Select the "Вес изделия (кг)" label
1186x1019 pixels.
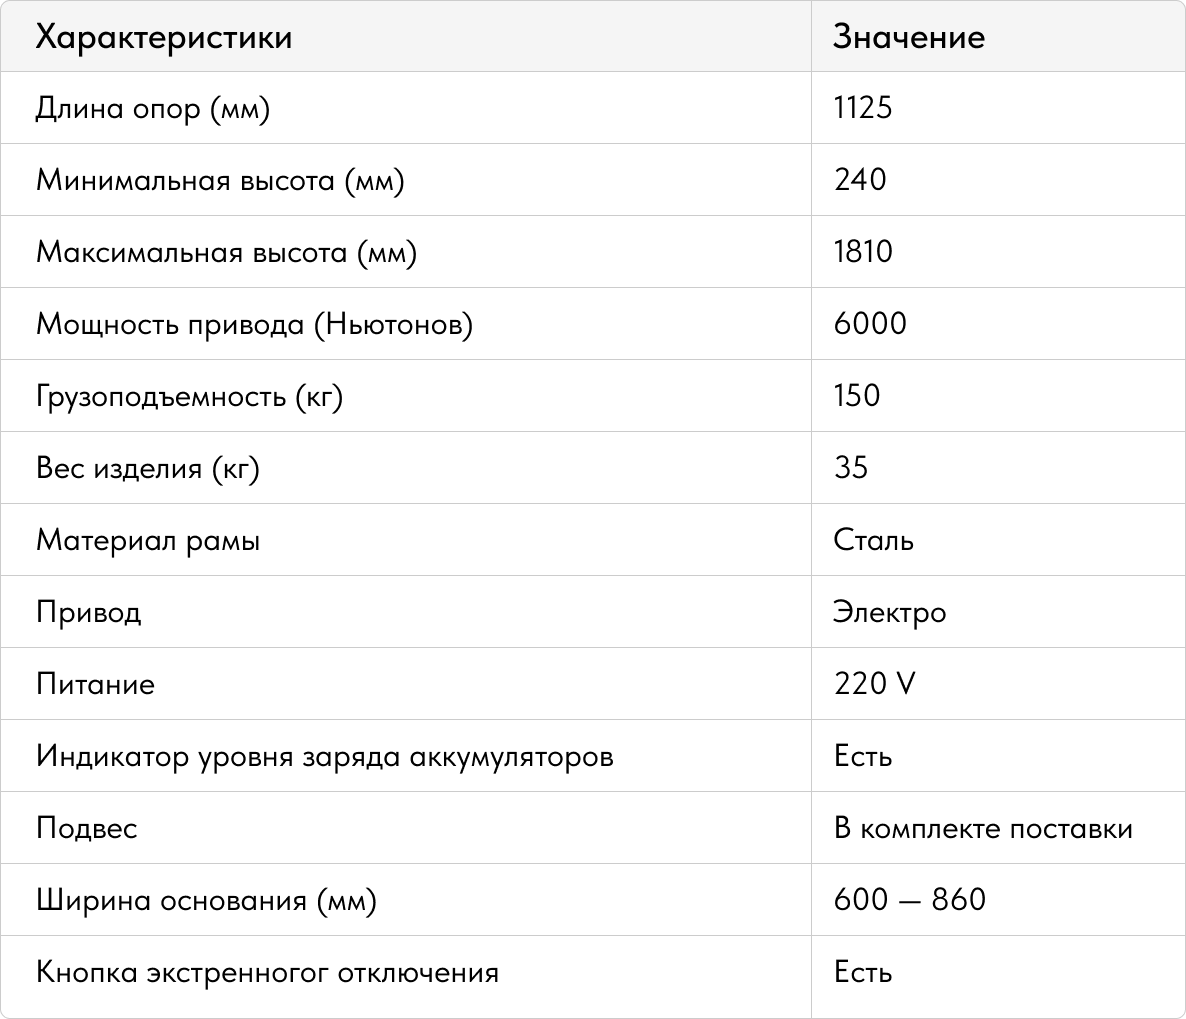tap(148, 468)
